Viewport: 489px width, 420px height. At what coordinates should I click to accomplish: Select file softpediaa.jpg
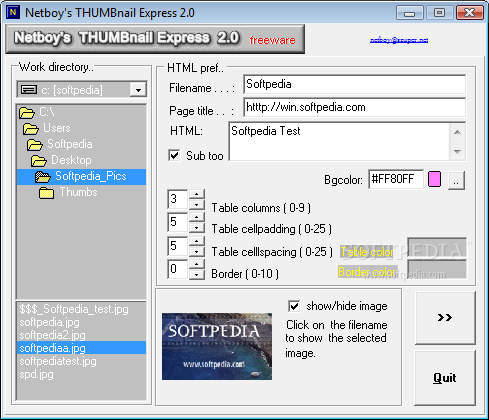click(81, 348)
